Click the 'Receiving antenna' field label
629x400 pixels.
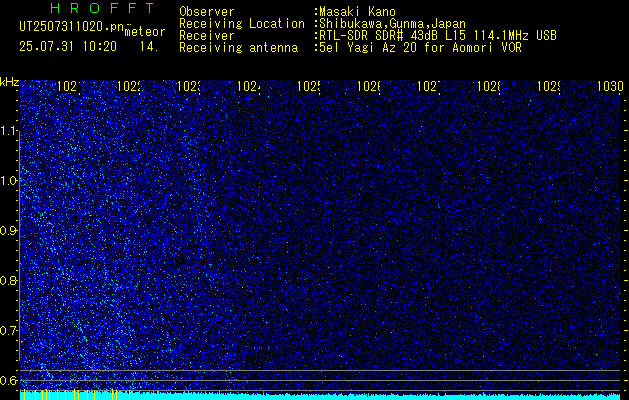tap(239, 48)
